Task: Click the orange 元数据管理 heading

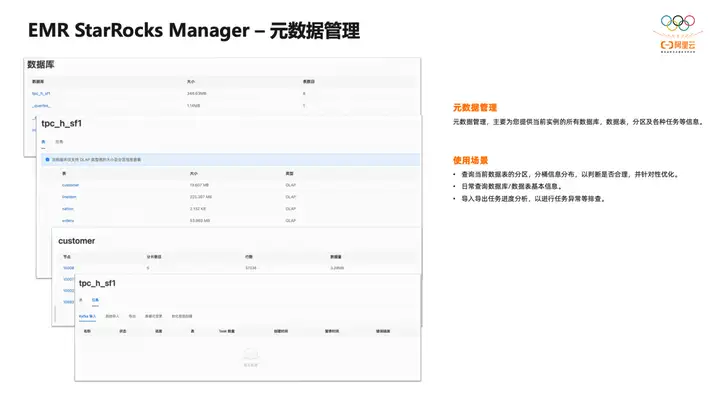Action: [475, 108]
